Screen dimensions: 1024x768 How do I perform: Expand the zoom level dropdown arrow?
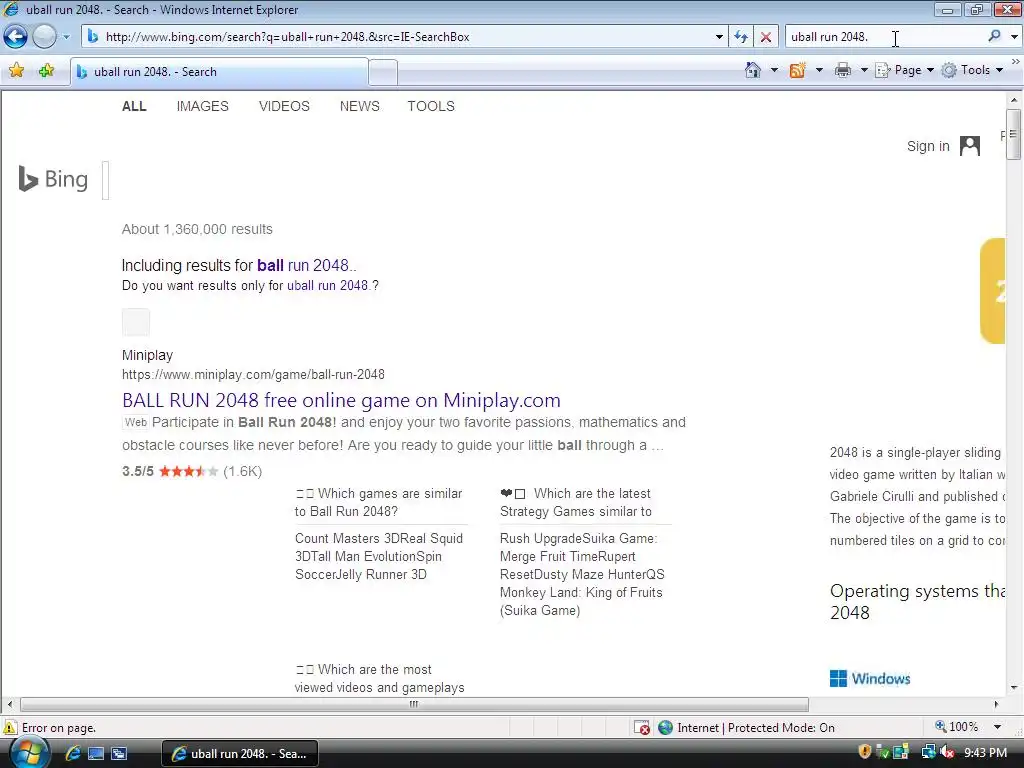(x=997, y=727)
